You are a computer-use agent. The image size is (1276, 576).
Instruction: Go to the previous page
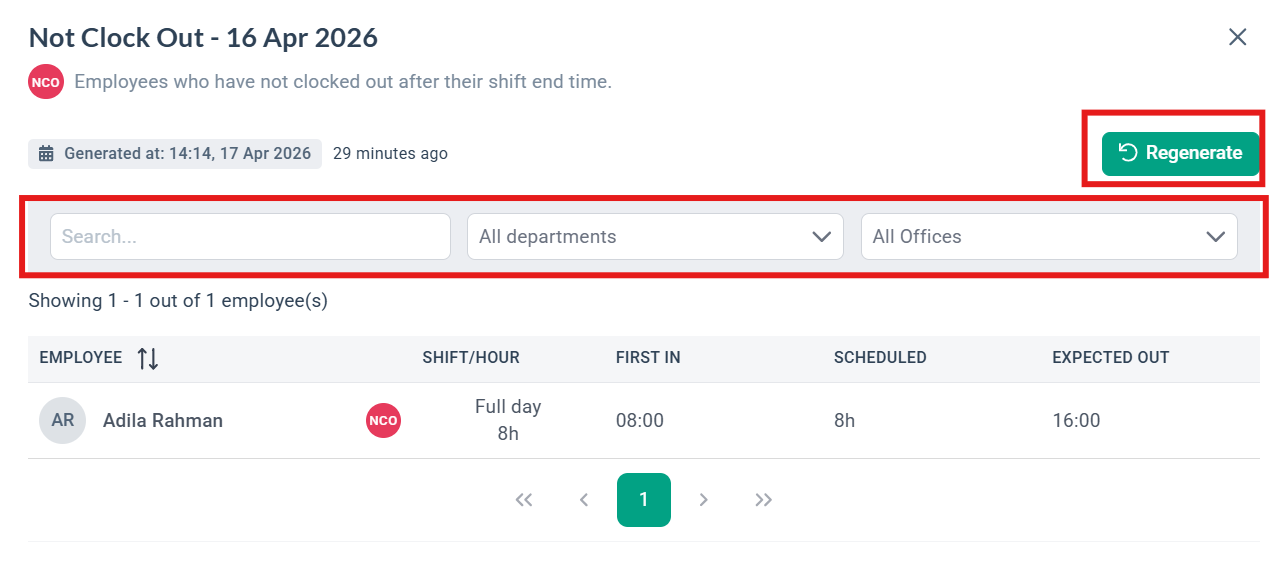[584, 500]
